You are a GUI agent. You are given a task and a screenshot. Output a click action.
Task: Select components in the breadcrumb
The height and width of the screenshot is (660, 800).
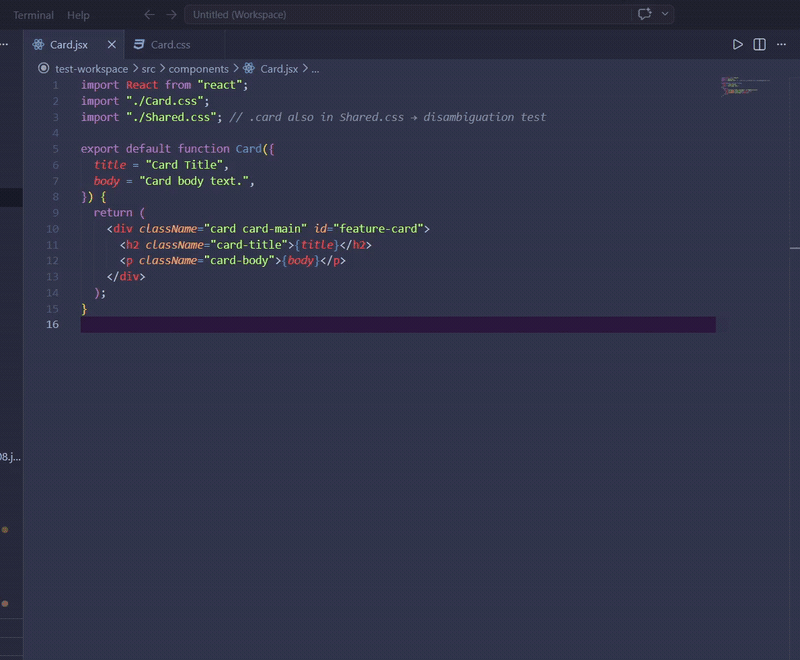pos(198,69)
